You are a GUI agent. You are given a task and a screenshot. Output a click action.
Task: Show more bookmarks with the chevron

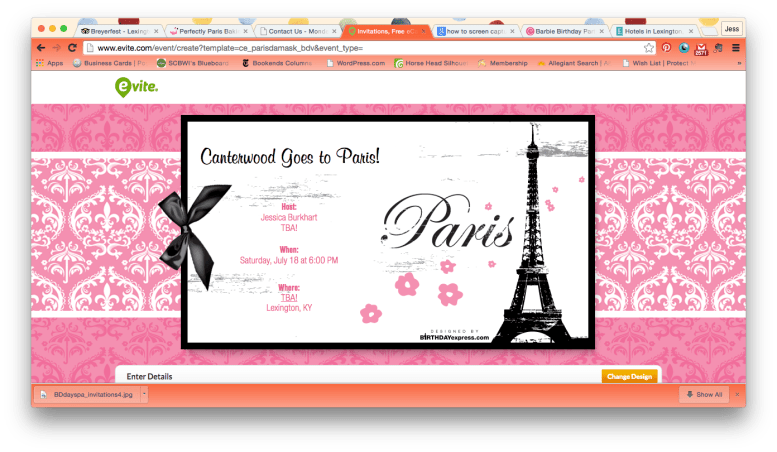(739, 63)
